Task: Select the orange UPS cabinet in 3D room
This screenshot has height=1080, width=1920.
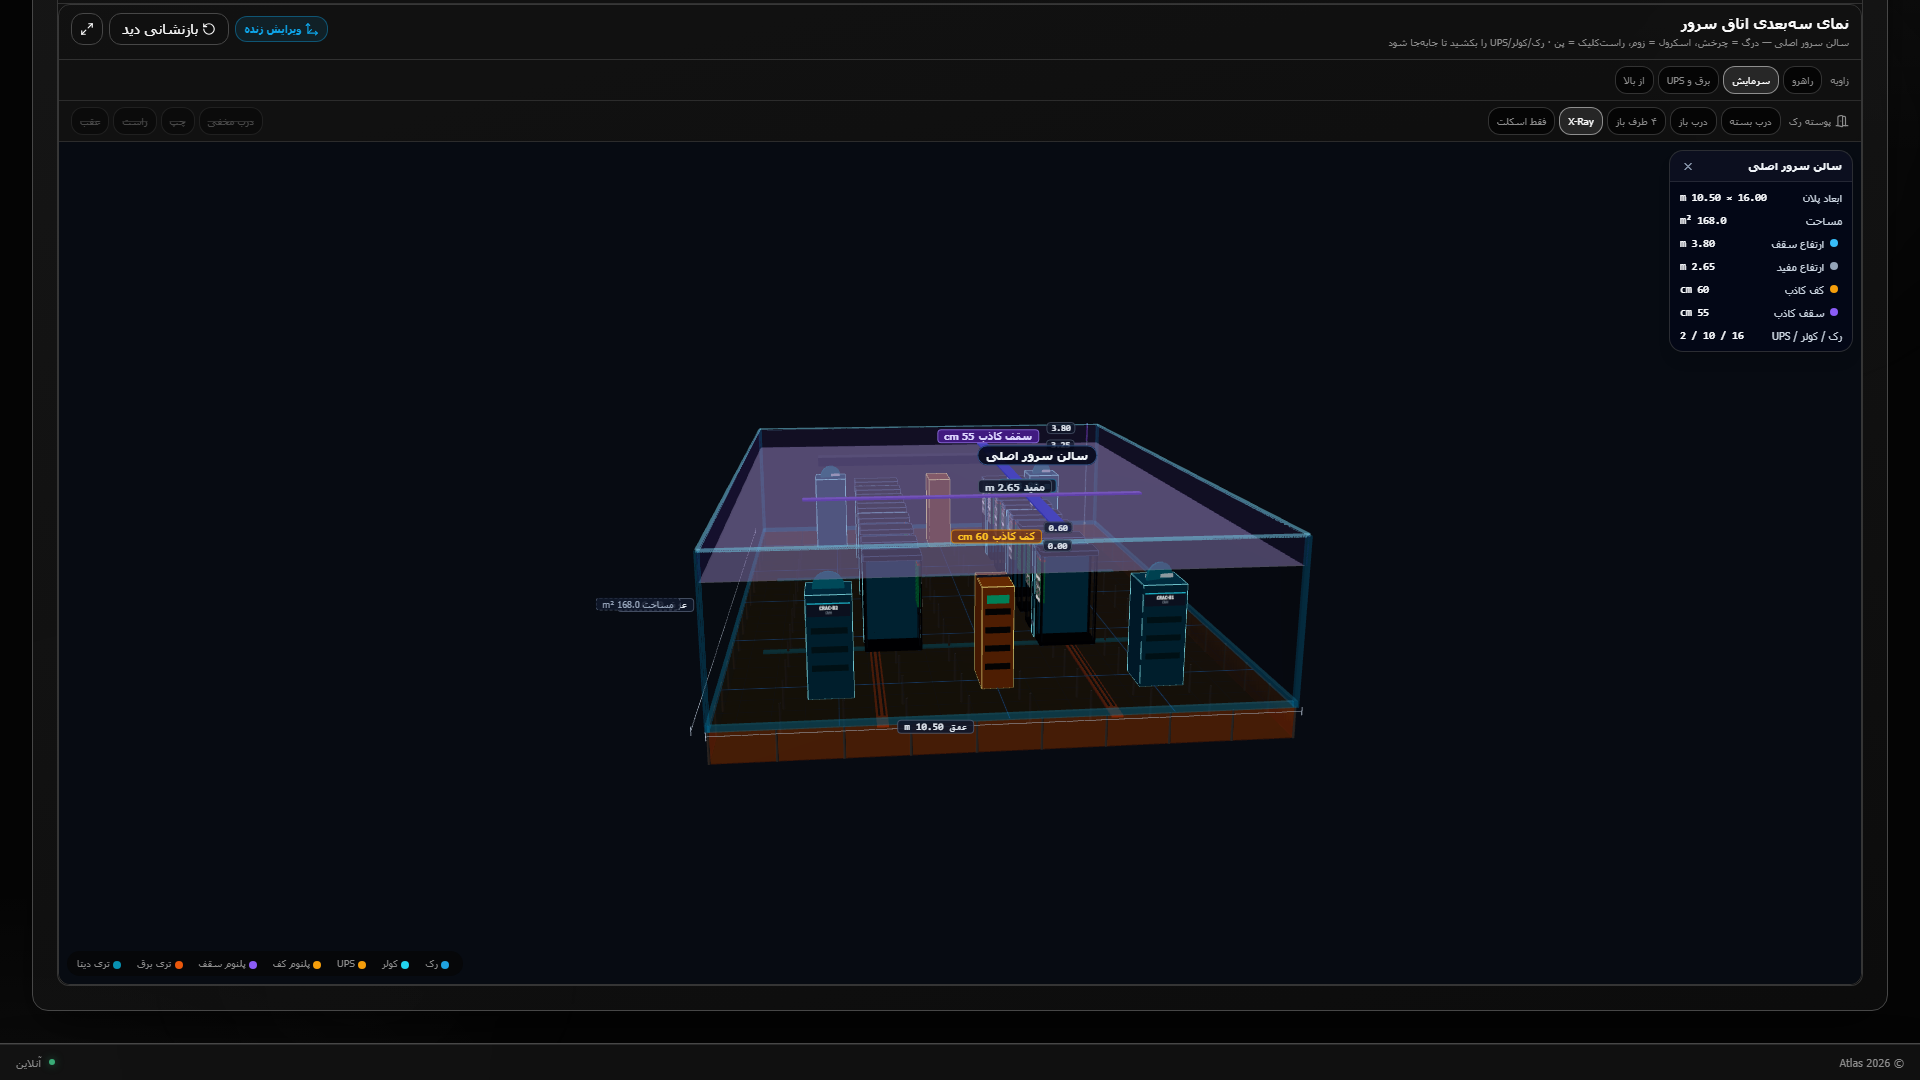Action: pos(994,632)
